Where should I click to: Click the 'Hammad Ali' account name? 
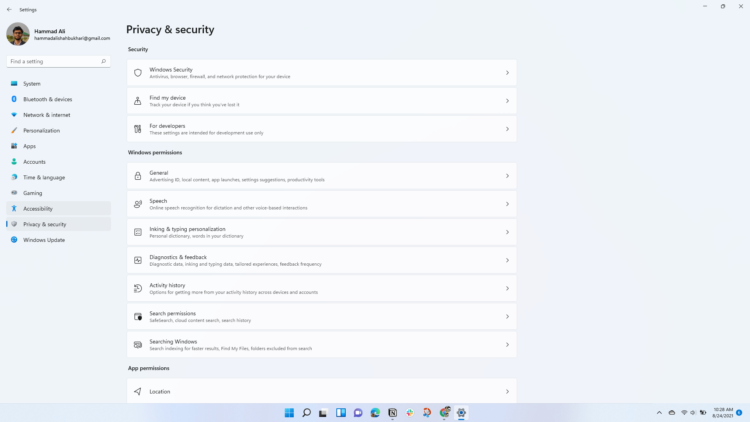pos(50,31)
